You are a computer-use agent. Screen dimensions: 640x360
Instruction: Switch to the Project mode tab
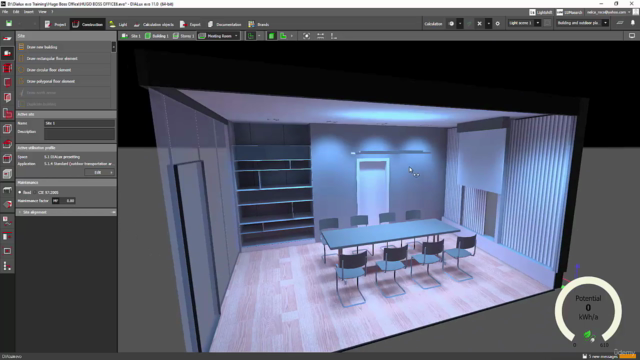tap(55, 24)
